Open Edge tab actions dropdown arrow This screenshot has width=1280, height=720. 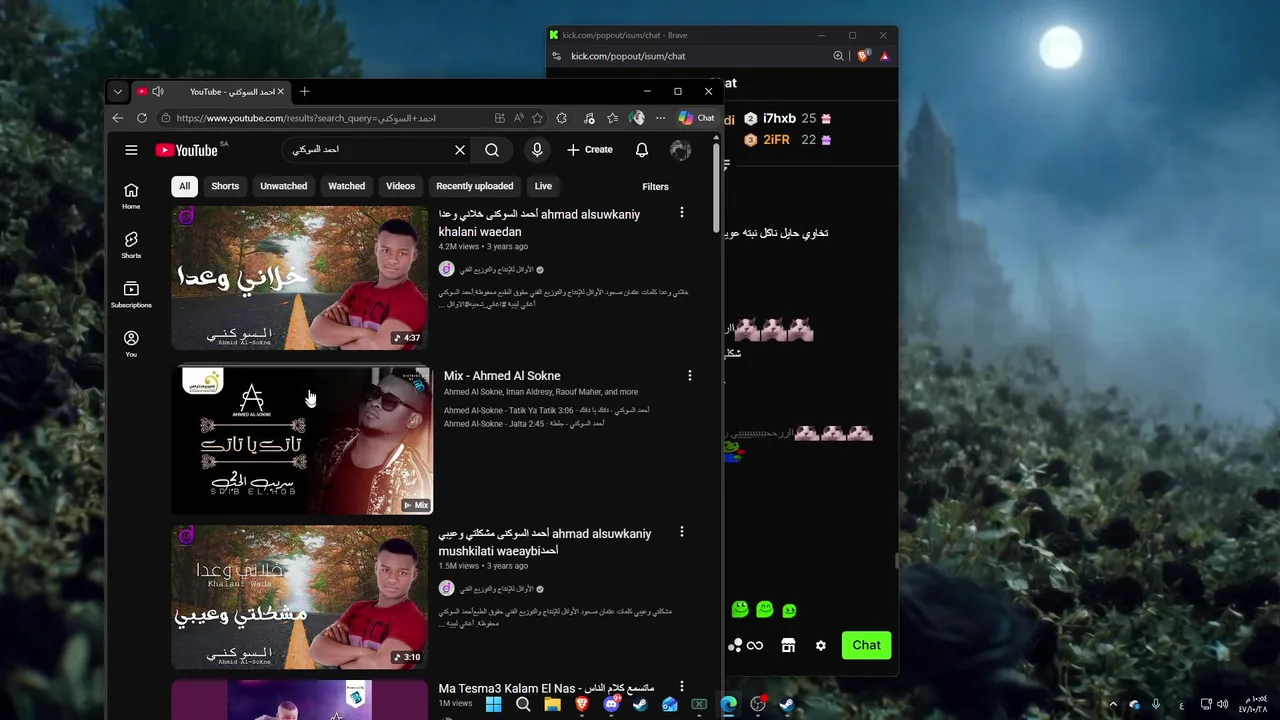coord(118,91)
